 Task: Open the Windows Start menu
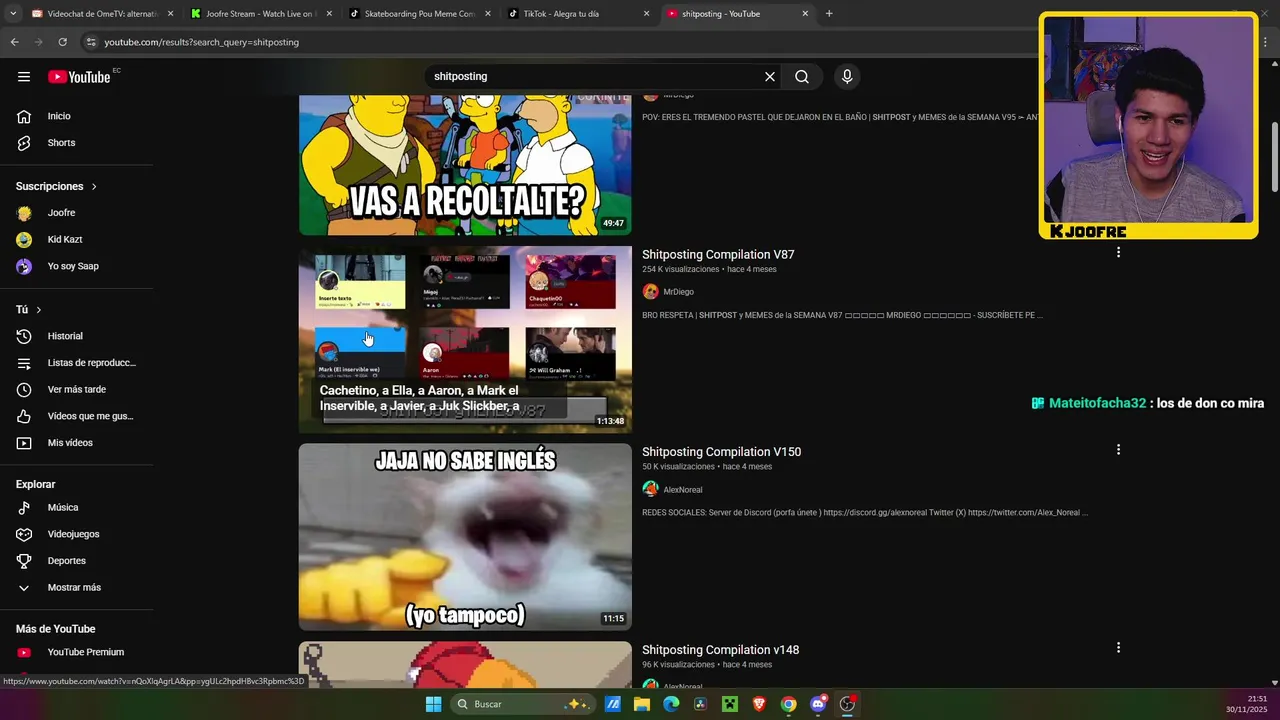pyautogui.click(x=433, y=704)
